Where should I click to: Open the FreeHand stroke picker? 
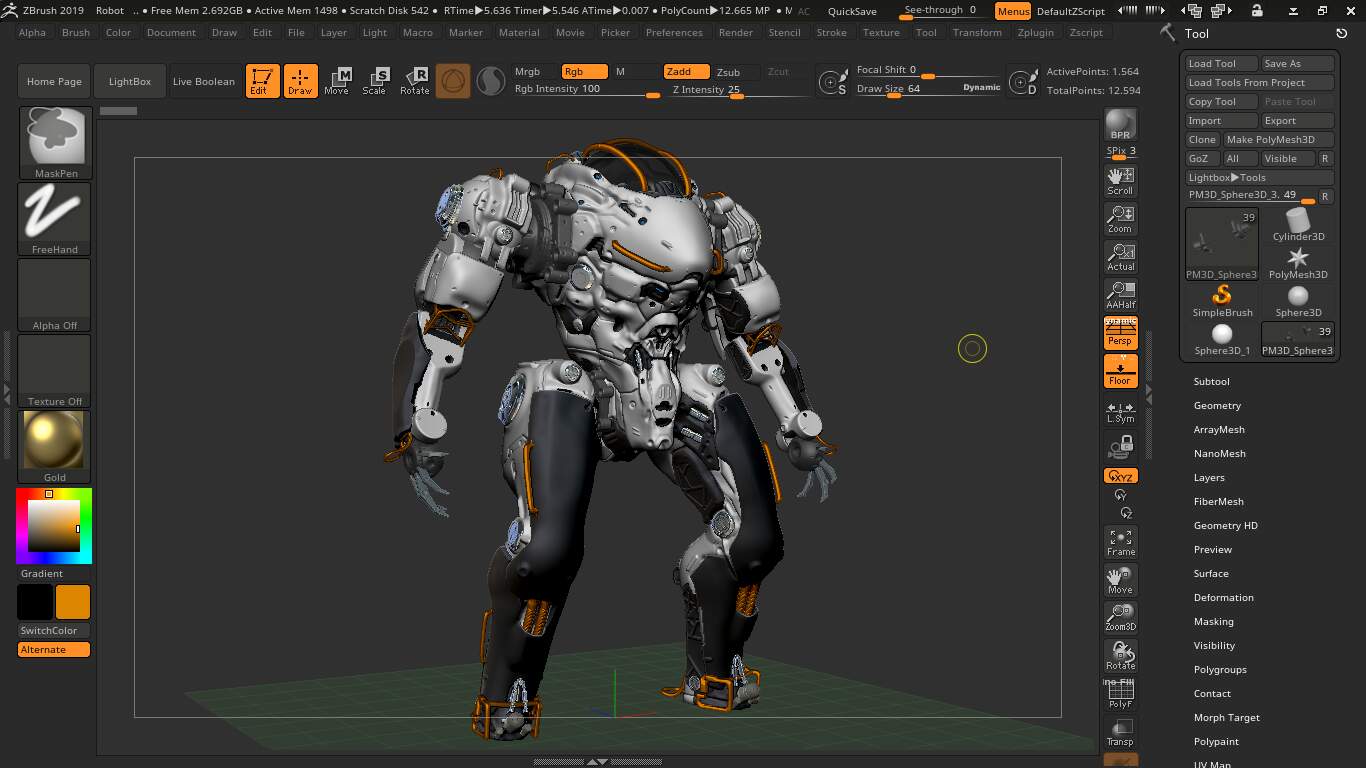click(54, 217)
